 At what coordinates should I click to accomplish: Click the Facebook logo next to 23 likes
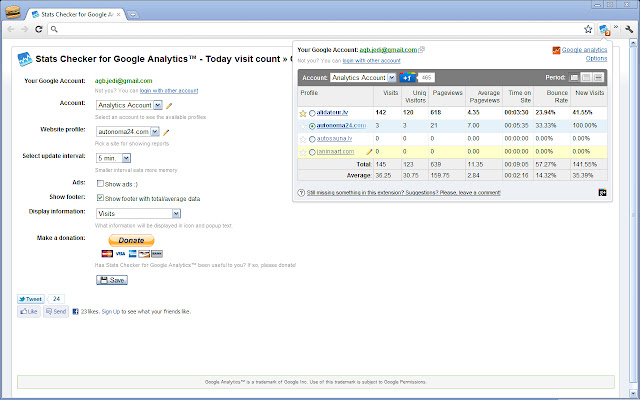pos(76,311)
